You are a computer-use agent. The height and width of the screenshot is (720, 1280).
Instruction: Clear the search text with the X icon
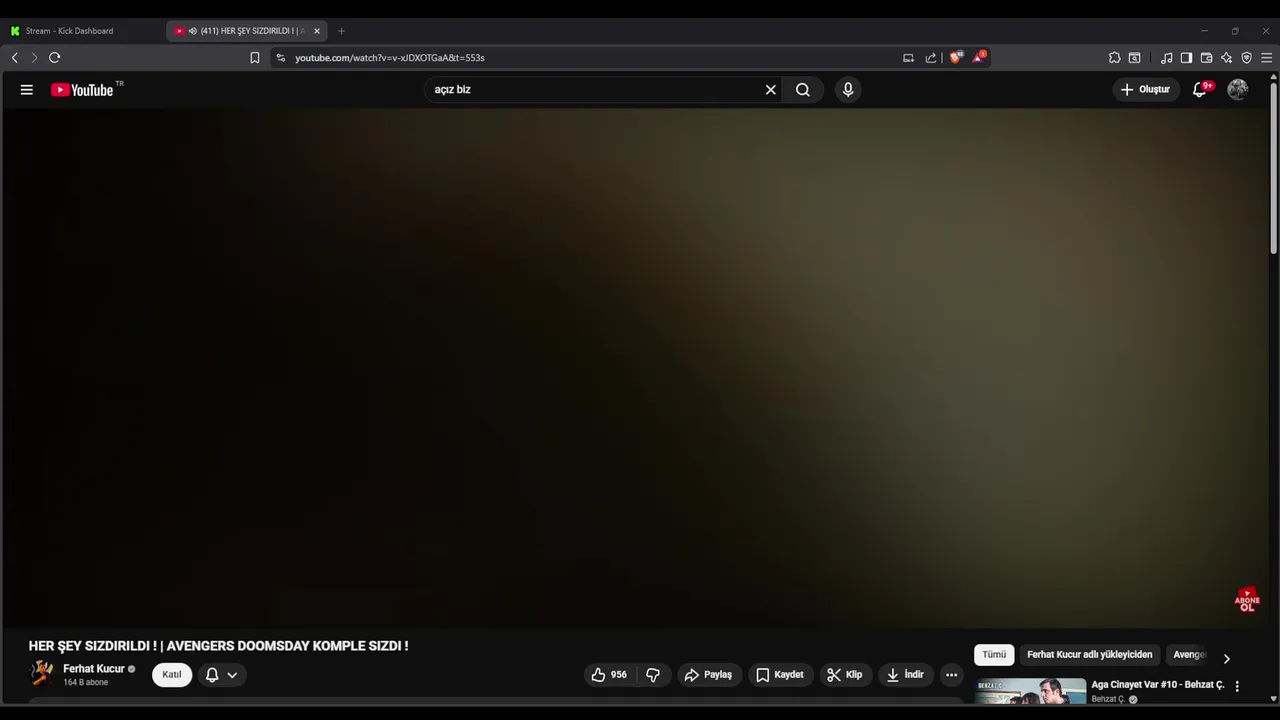pos(771,90)
